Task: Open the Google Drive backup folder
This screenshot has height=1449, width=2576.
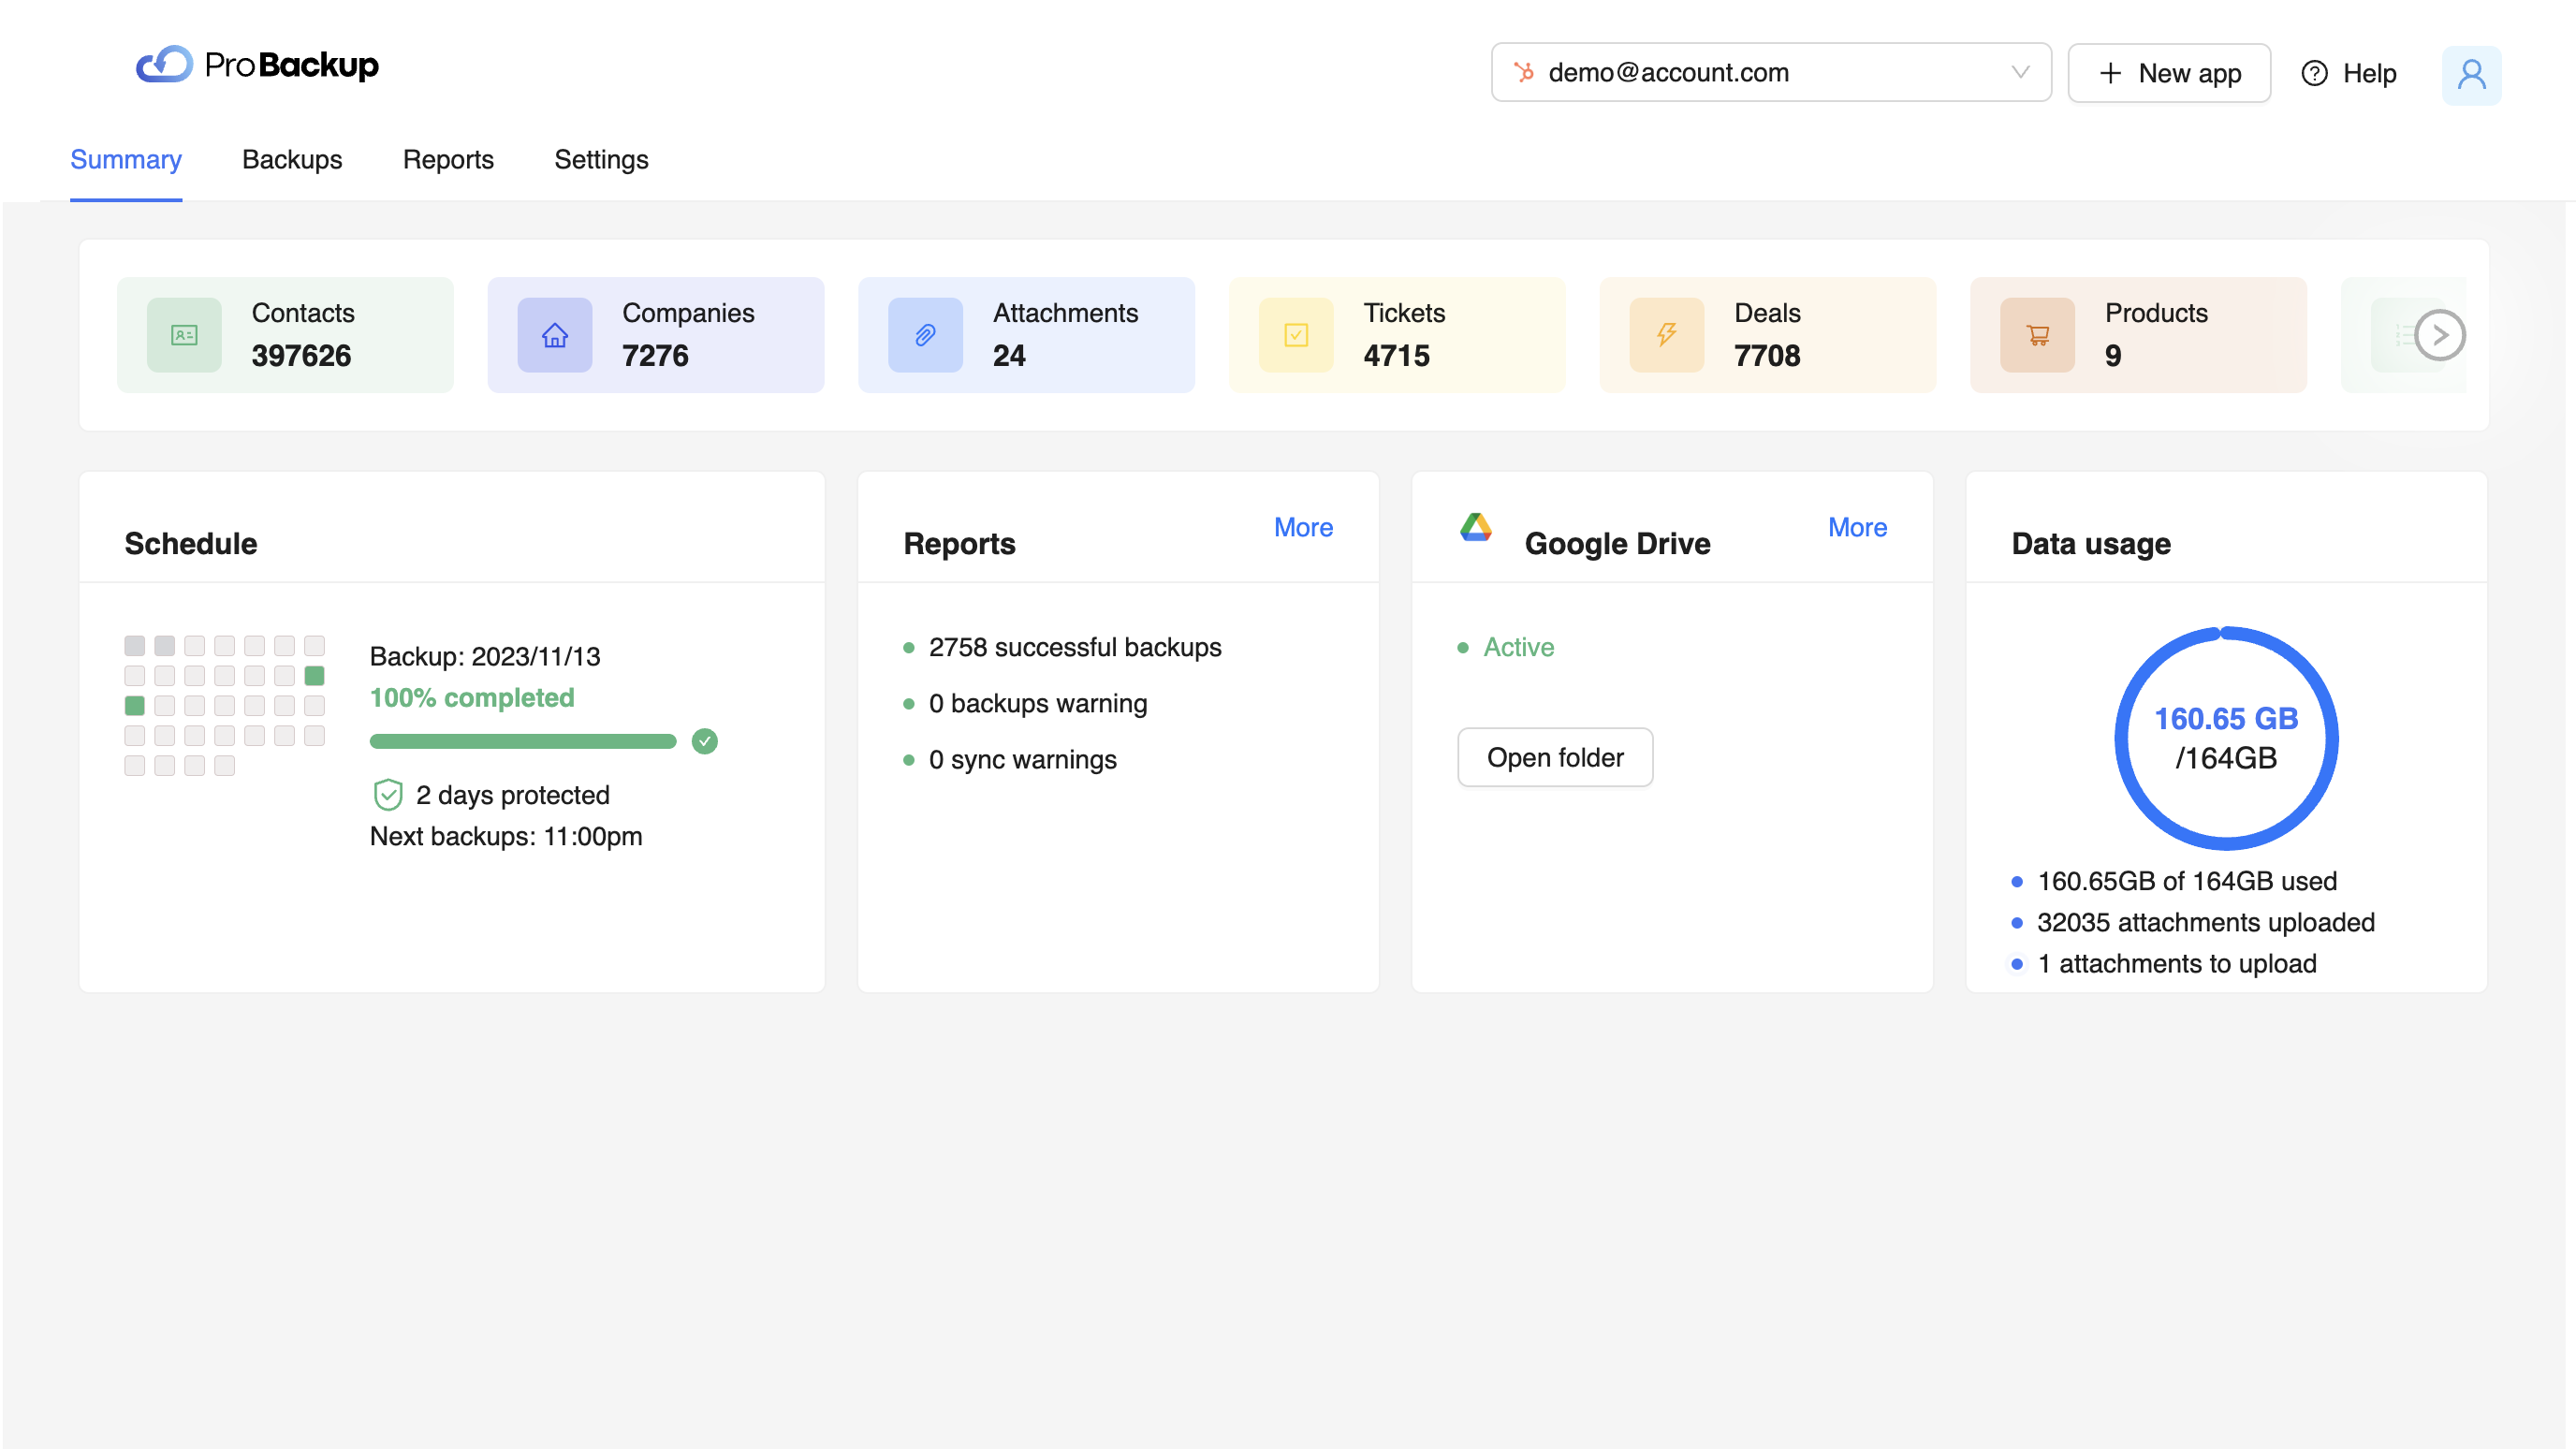Action: pos(1555,757)
